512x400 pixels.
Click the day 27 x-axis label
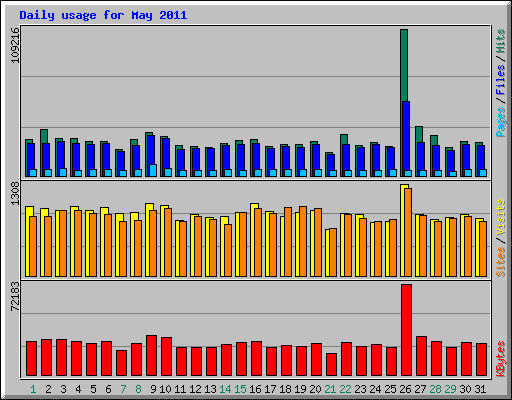point(420,389)
